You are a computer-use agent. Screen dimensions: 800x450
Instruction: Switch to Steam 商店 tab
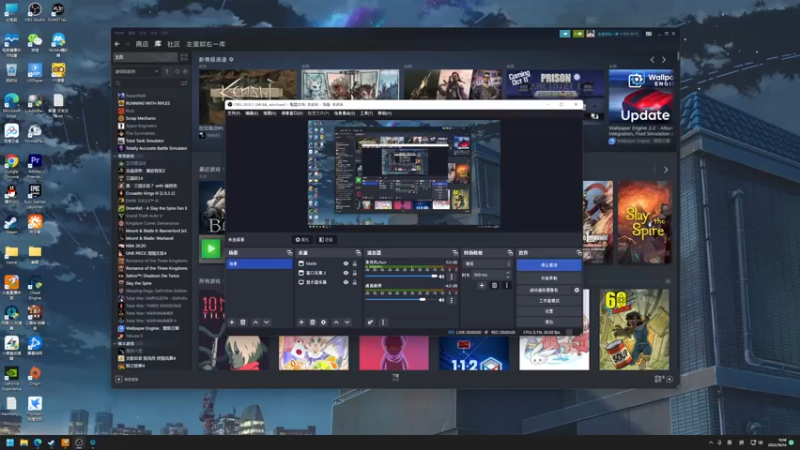click(x=142, y=44)
